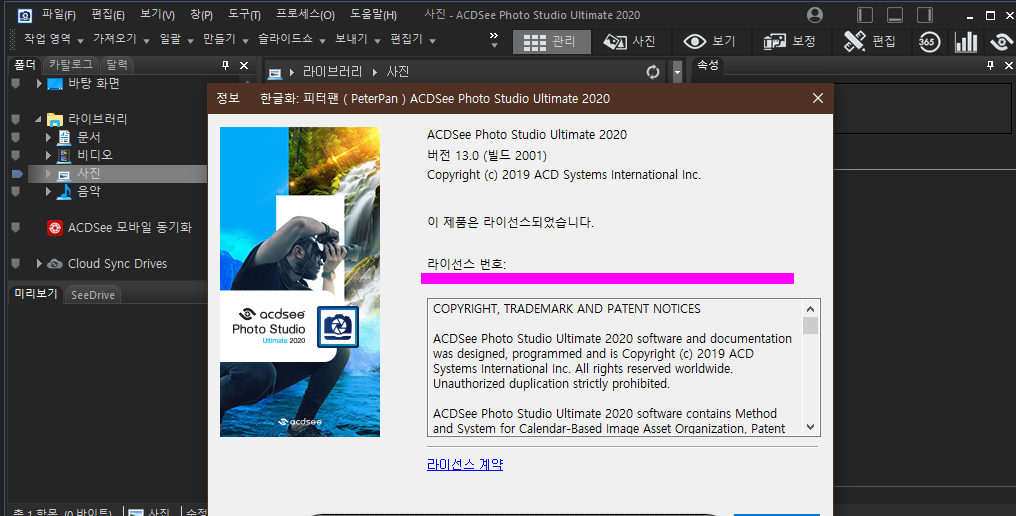Switch to the 폴더 tab
1016x516 pixels.
(25, 65)
